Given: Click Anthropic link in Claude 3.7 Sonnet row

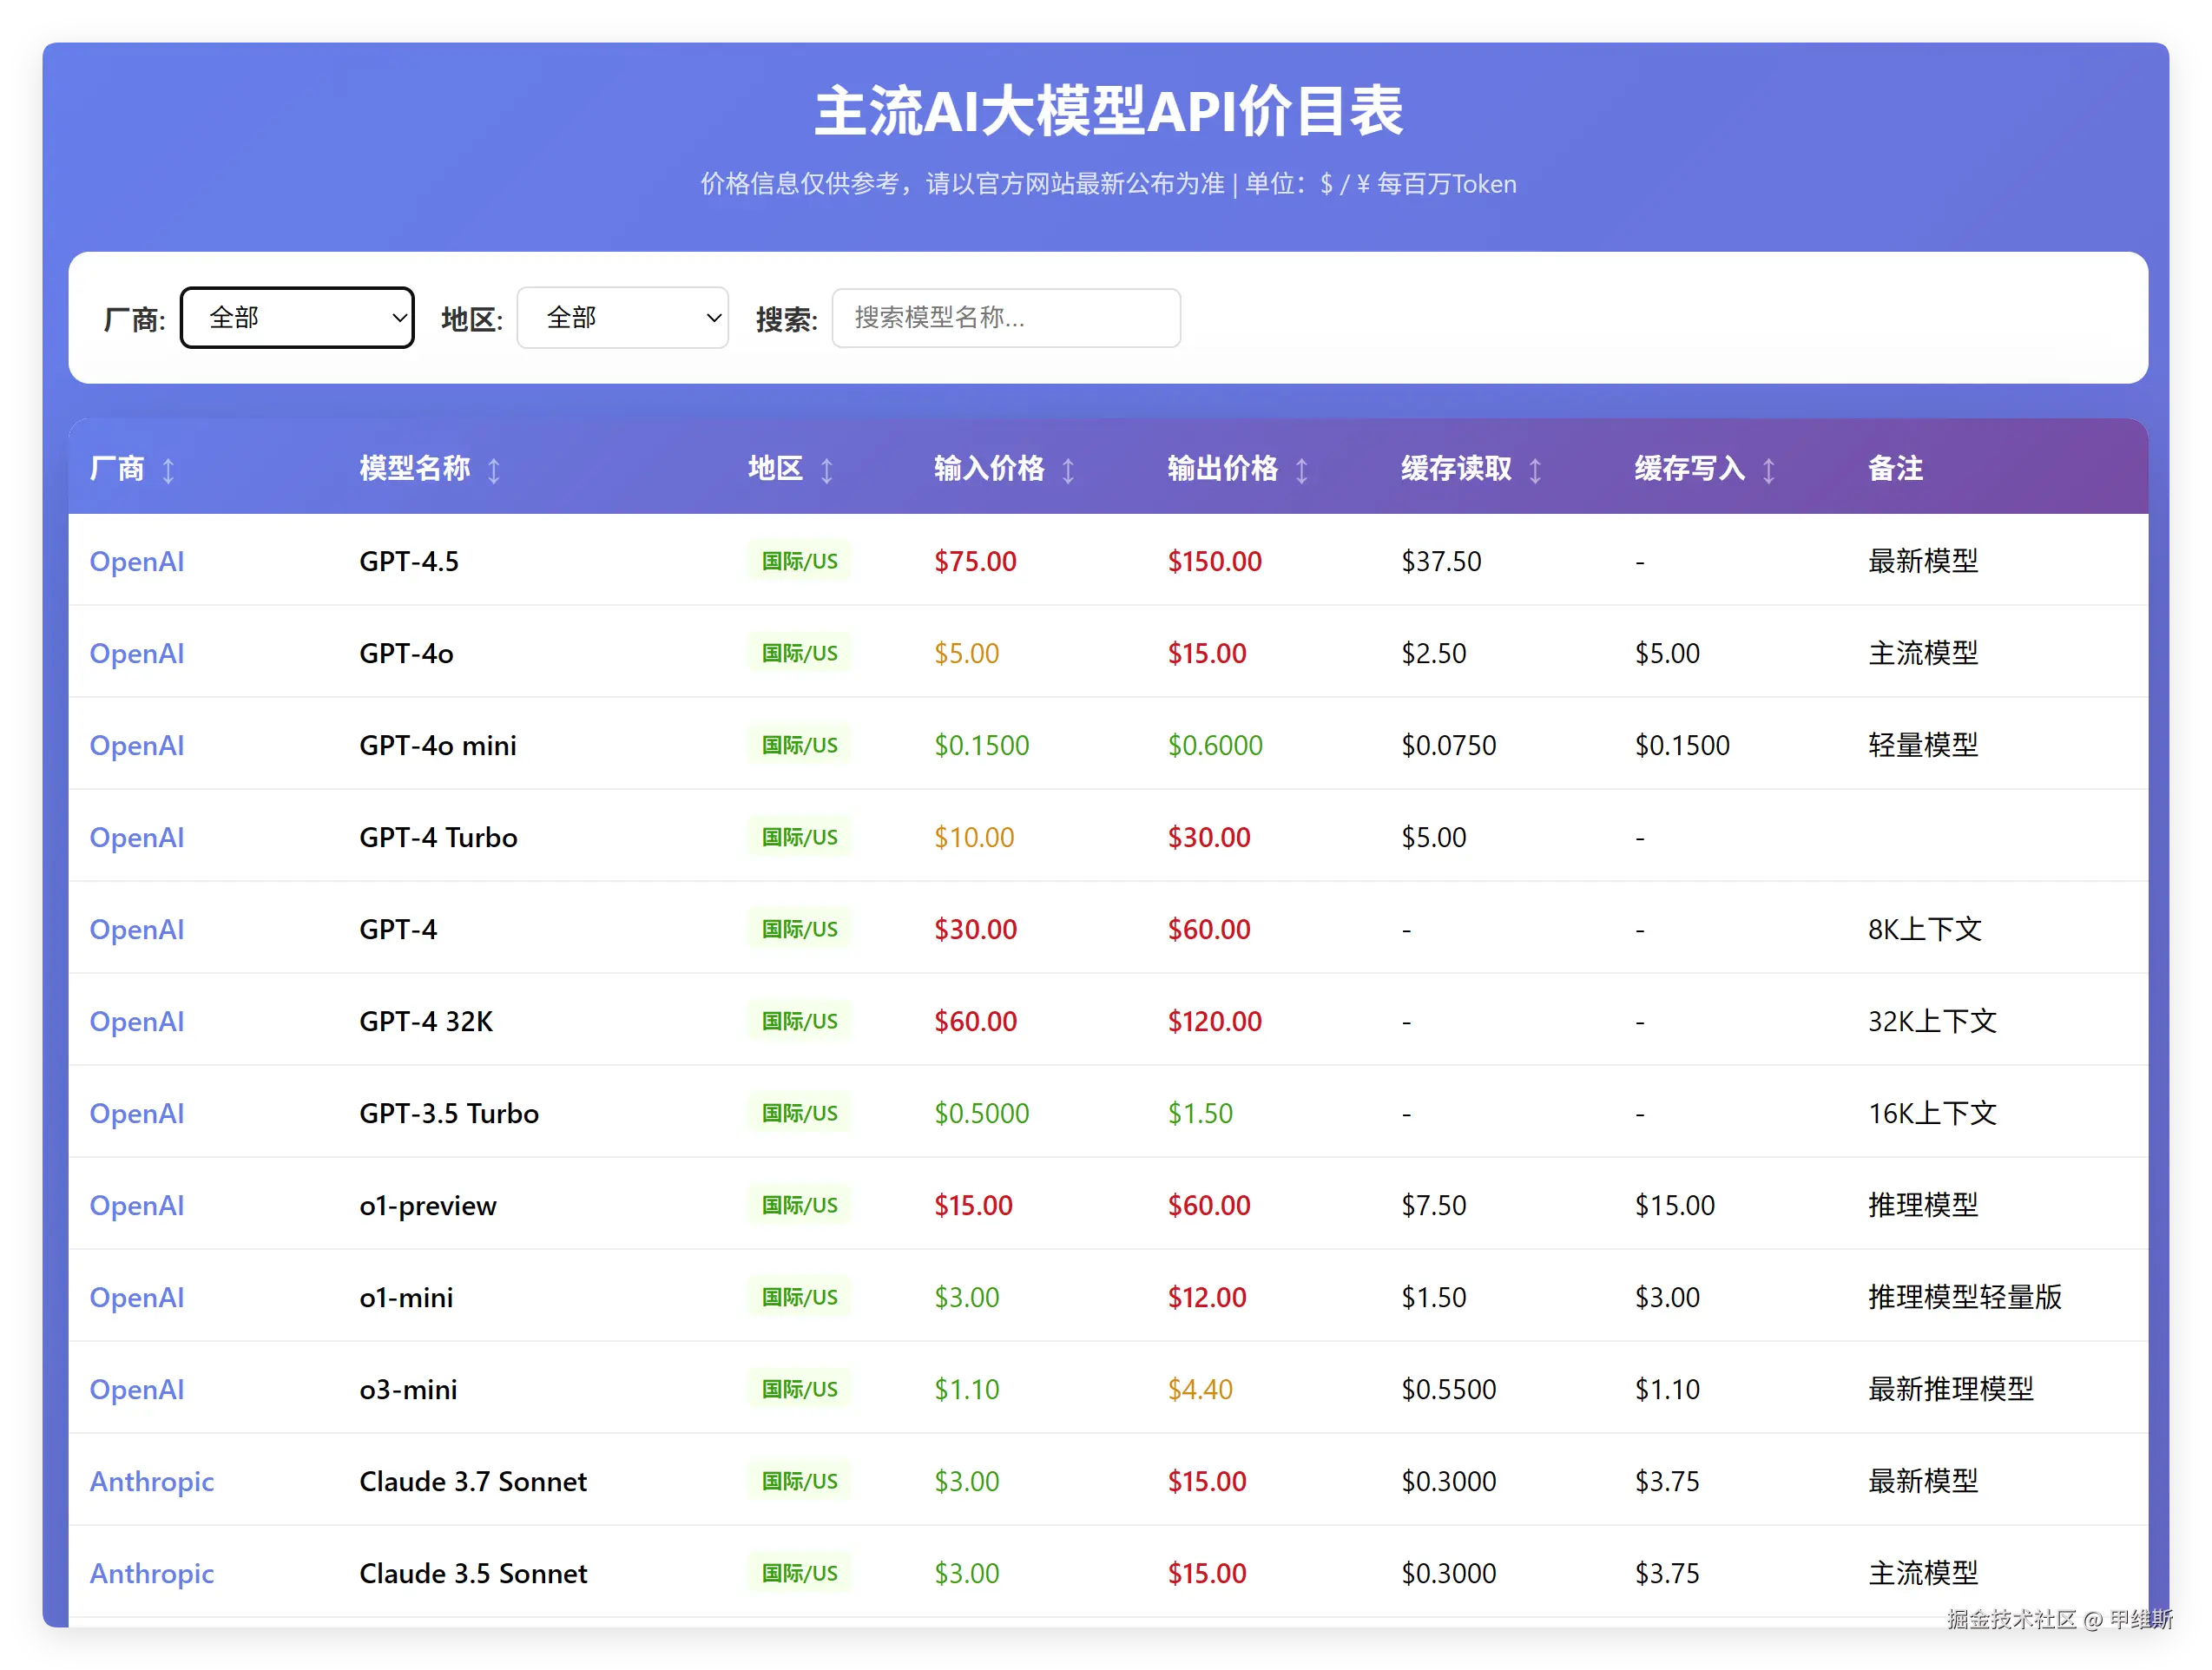Looking at the screenshot, I should [152, 1481].
